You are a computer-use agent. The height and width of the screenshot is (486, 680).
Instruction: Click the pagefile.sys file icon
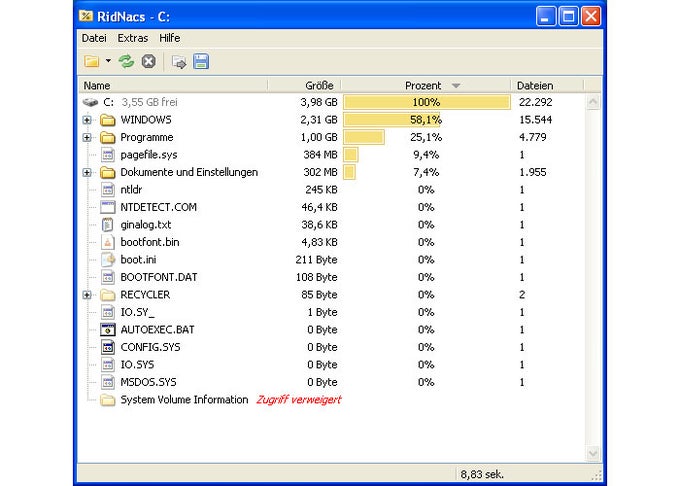108,155
